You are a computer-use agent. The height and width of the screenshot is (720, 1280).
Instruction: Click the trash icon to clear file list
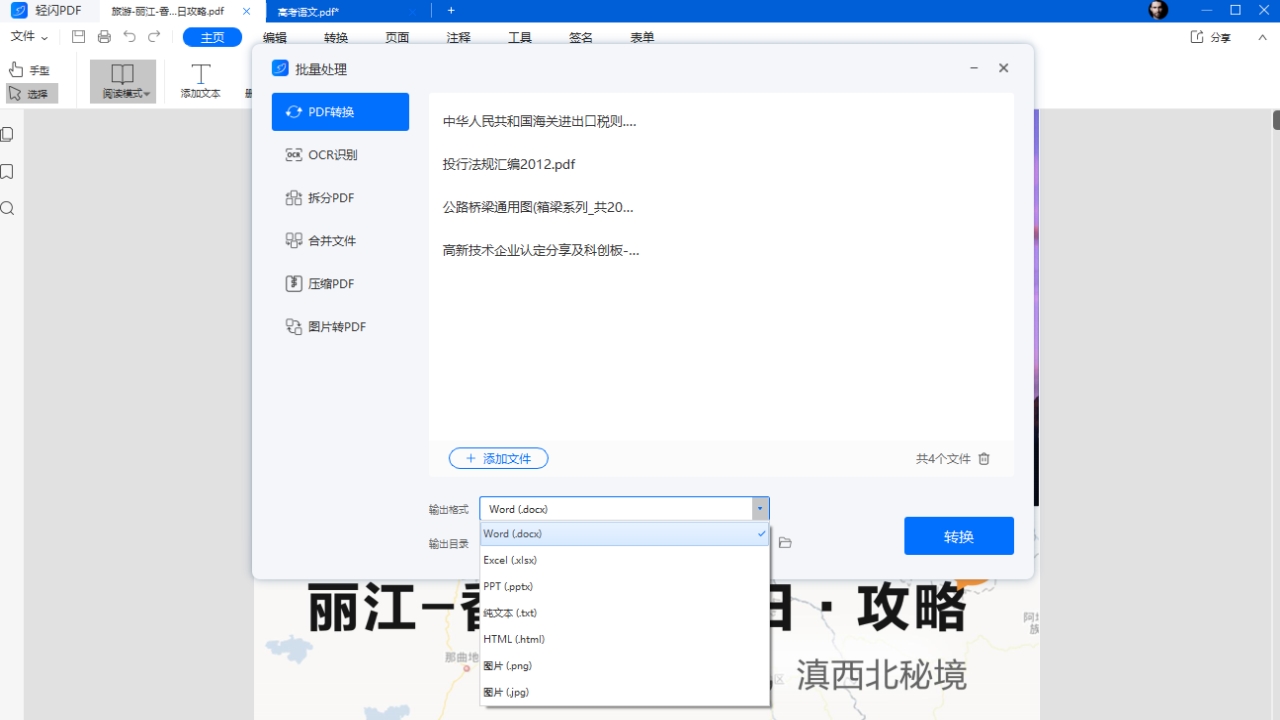[x=983, y=458]
